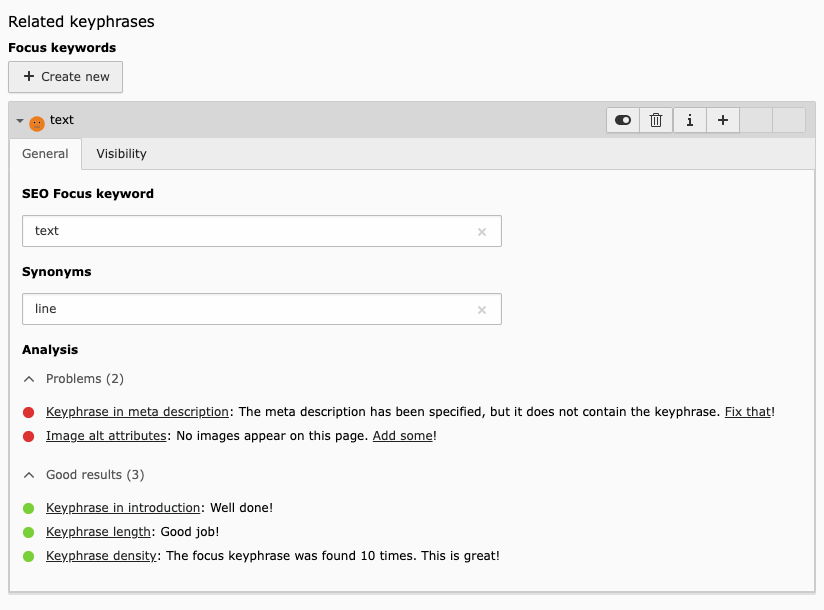Screen dimensions: 824x610
Task: Switch to the Visibility tab
Action: click(121, 154)
